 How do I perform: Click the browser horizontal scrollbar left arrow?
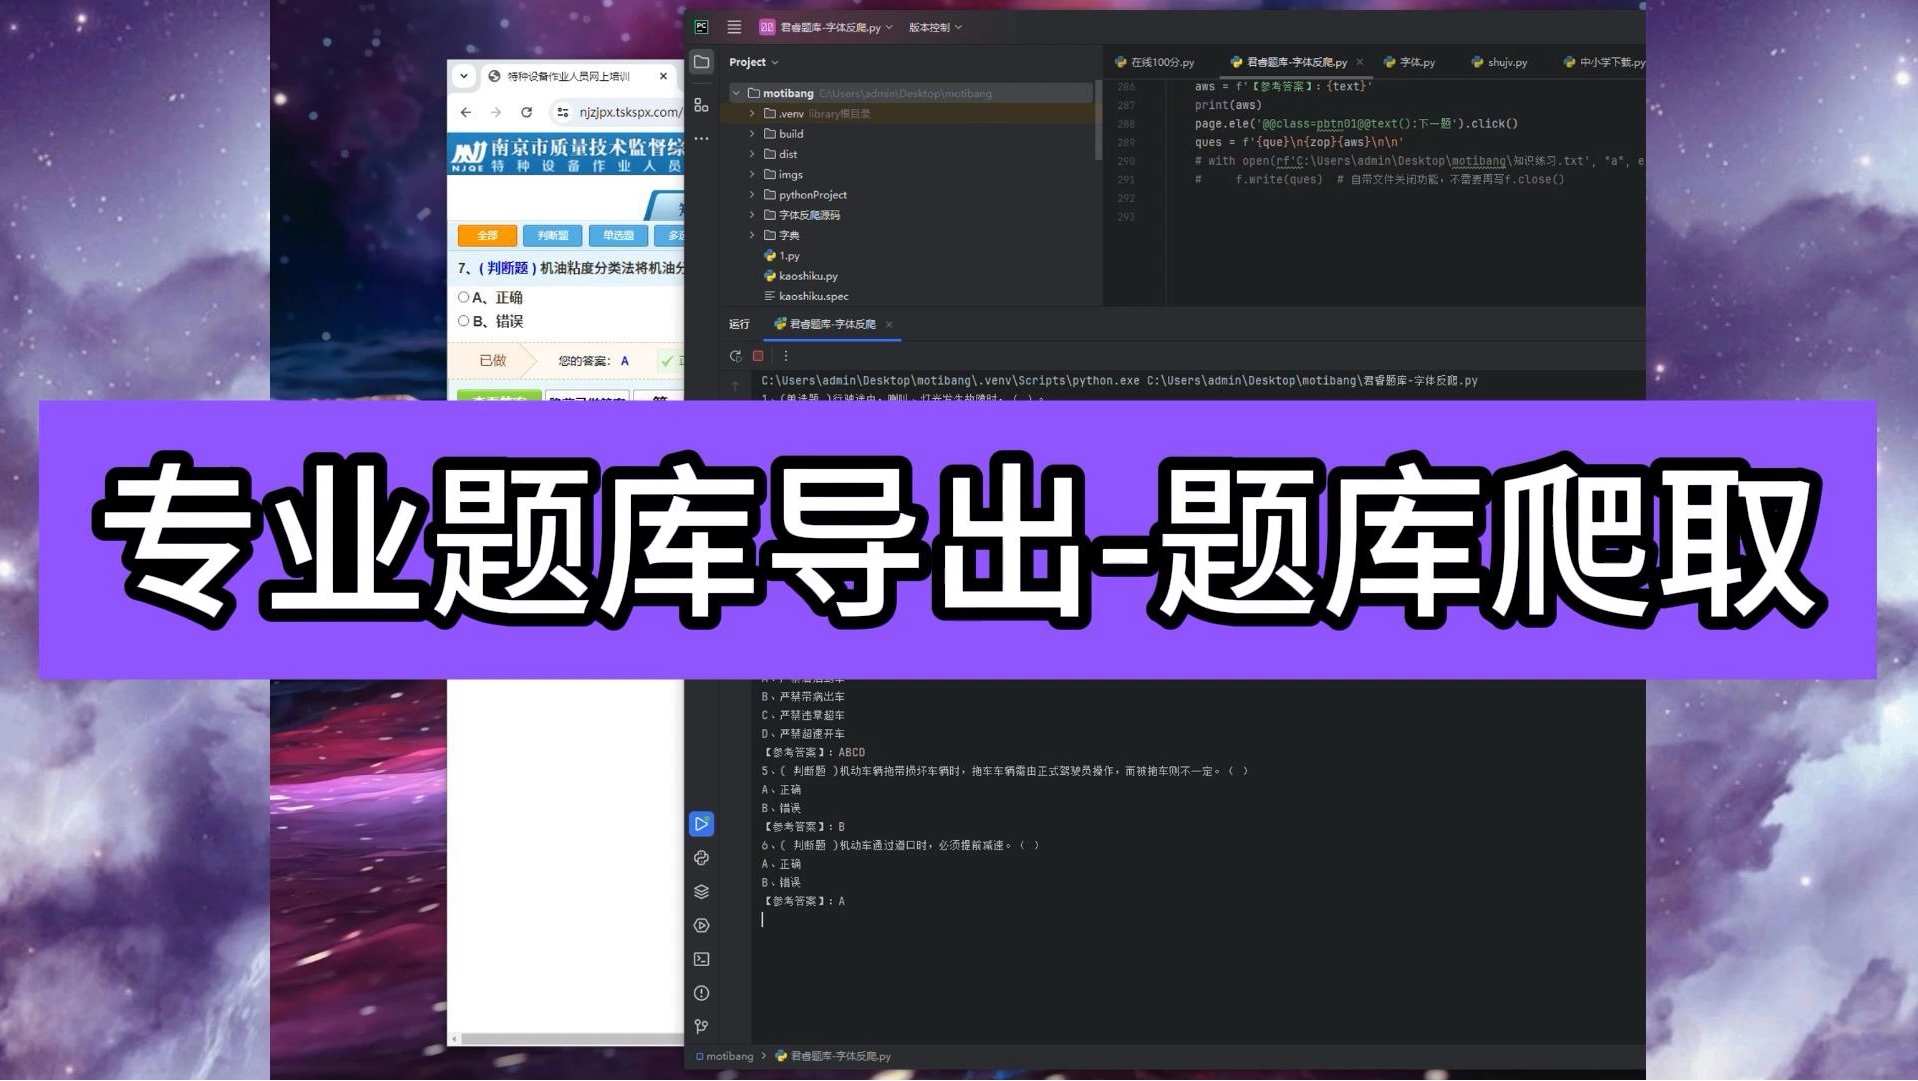(455, 1040)
